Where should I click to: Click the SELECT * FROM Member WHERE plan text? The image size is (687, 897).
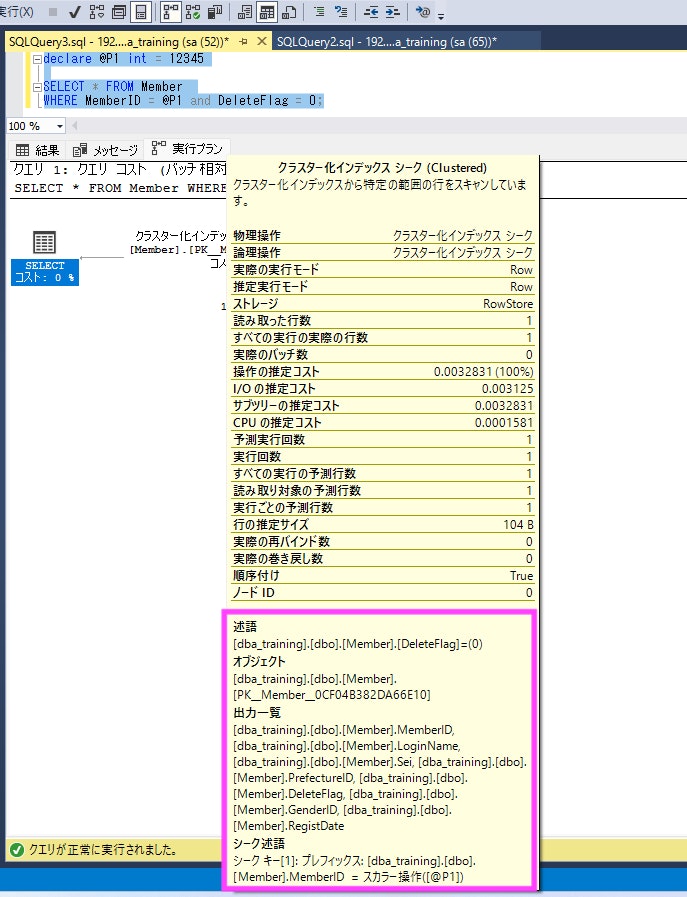pos(119,188)
